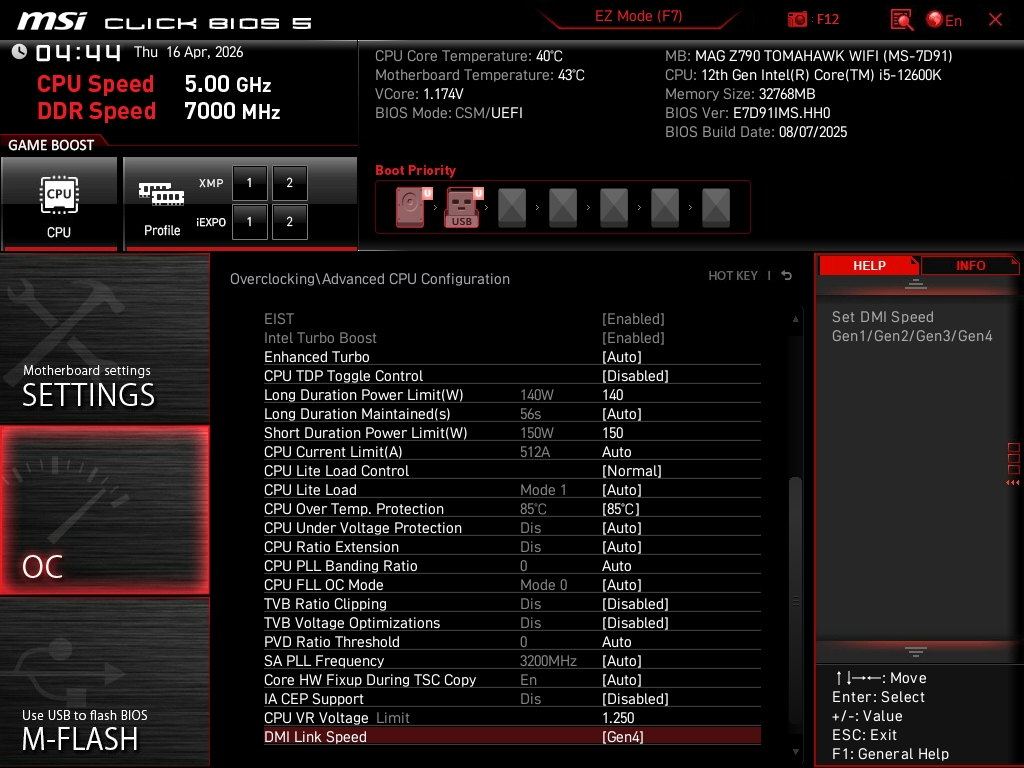Click the GAME BOOST header label

tap(51, 145)
